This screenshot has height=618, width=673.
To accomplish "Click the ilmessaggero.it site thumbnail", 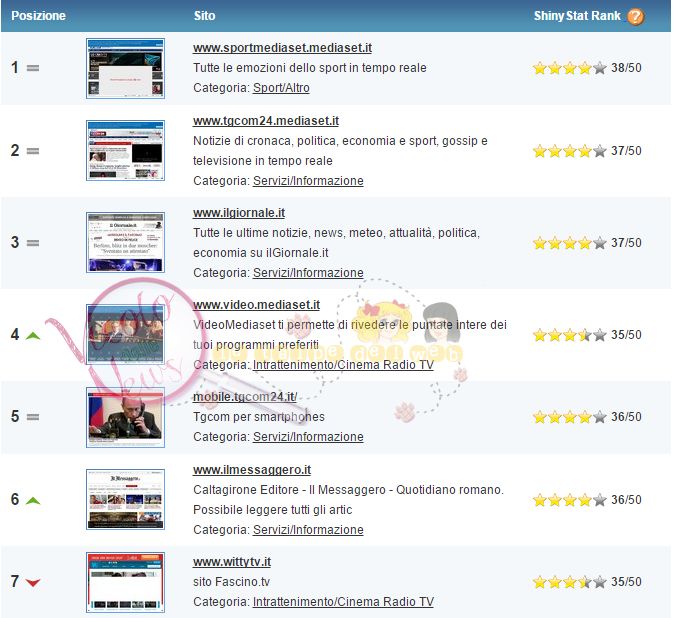I will (125, 500).
